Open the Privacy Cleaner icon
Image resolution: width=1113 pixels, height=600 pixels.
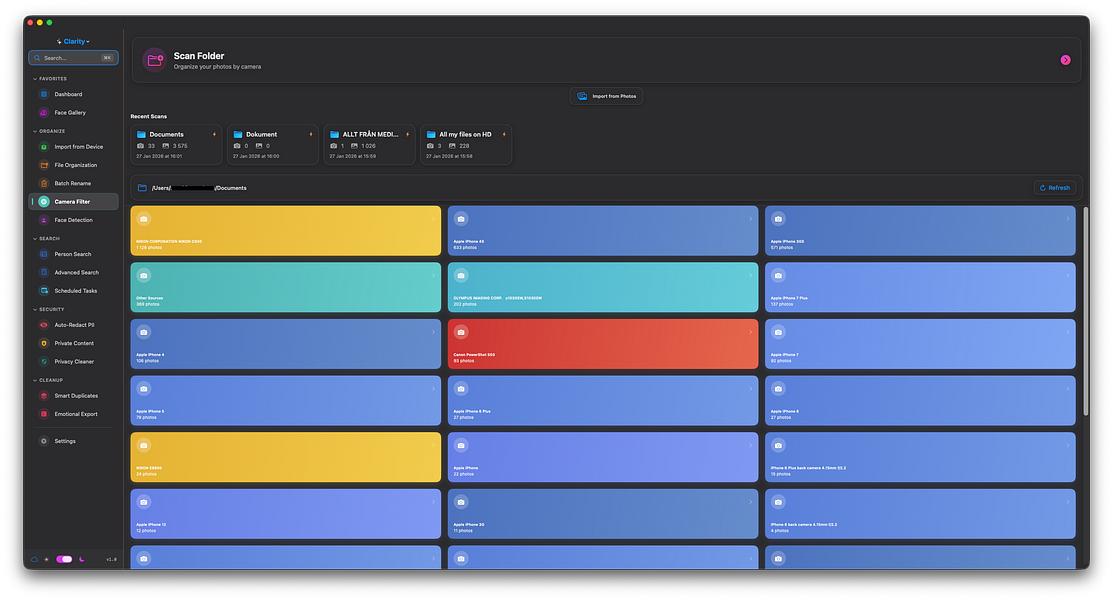pyautogui.click(x=43, y=362)
